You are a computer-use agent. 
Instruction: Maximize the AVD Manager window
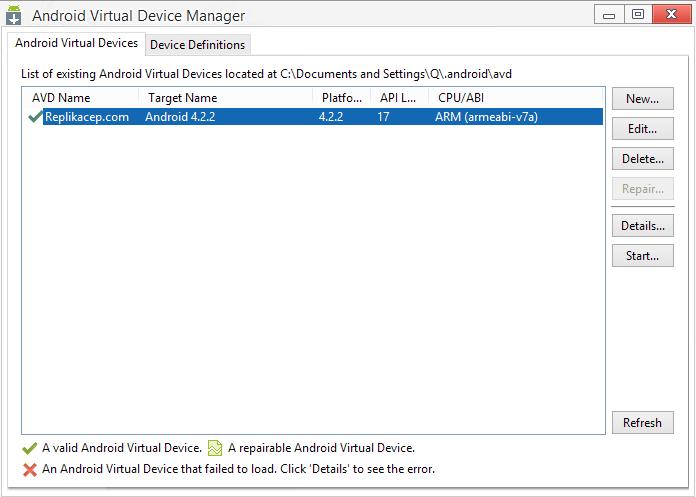pos(637,14)
